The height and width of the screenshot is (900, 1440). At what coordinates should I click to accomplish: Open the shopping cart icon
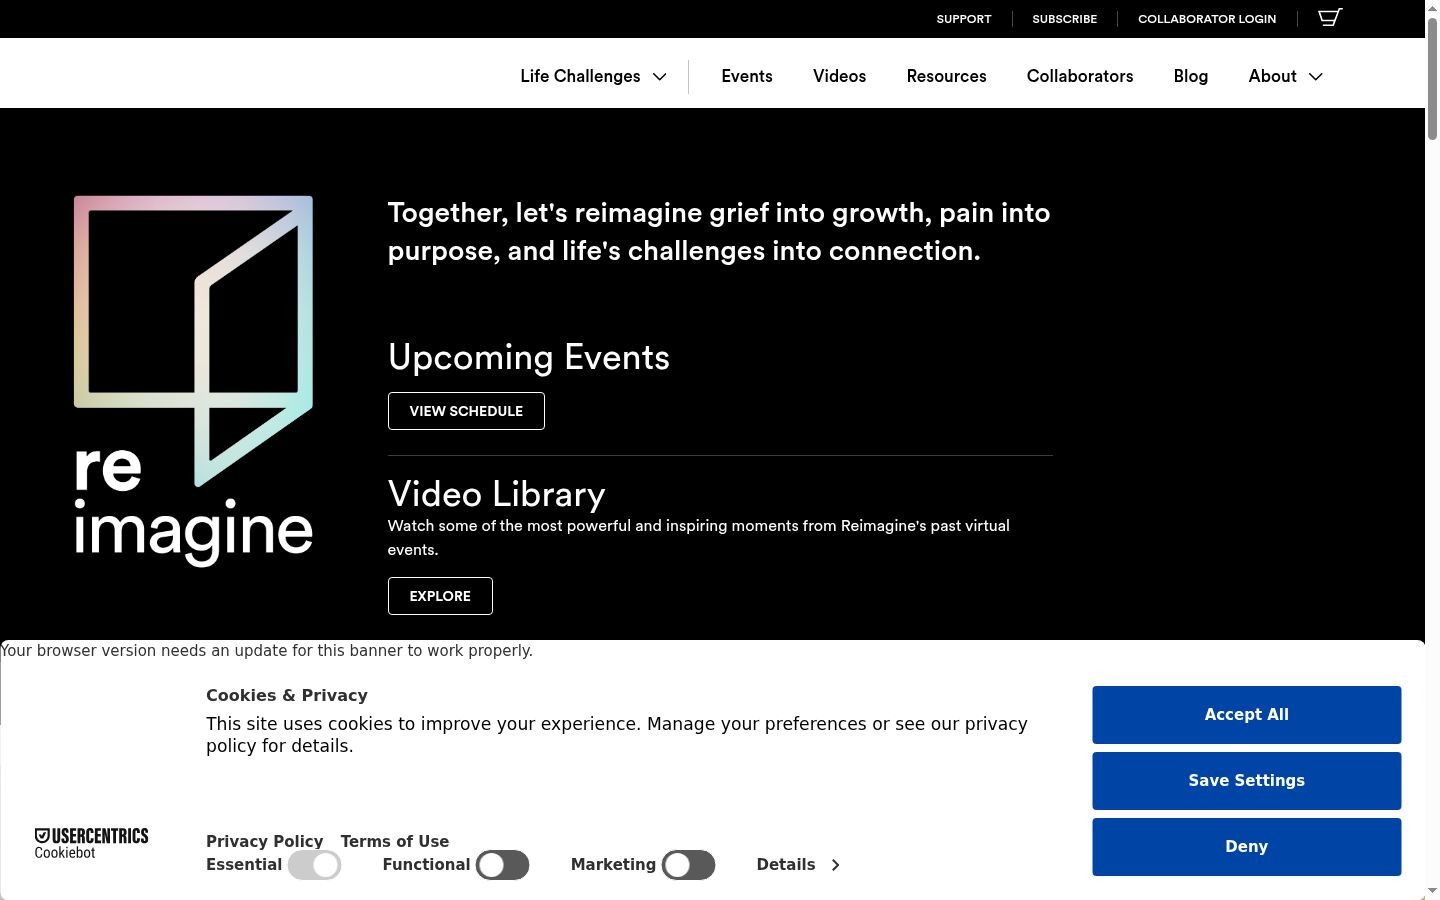[x=1330, y=17]
